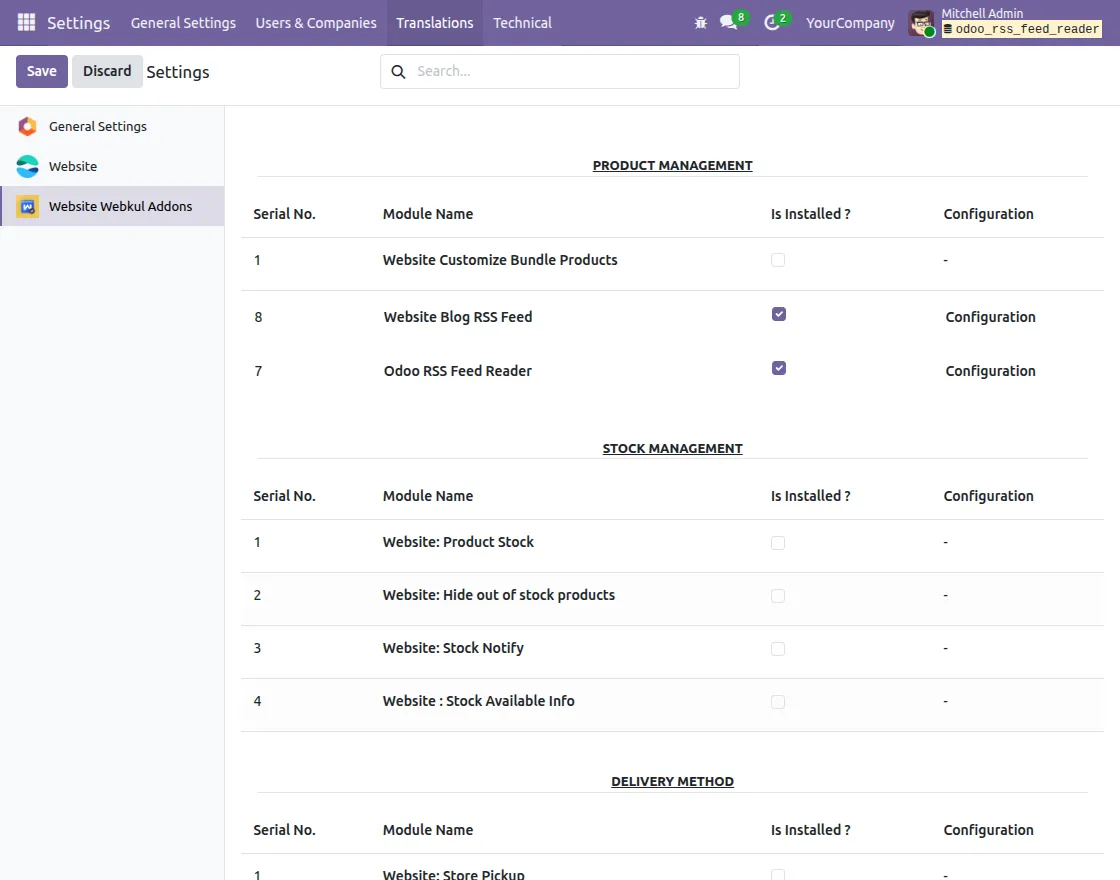
Task: Uncheck Odoo RSS Feed Reader installed checkbox
Action: pyautogui.click(x=779, y=368)
